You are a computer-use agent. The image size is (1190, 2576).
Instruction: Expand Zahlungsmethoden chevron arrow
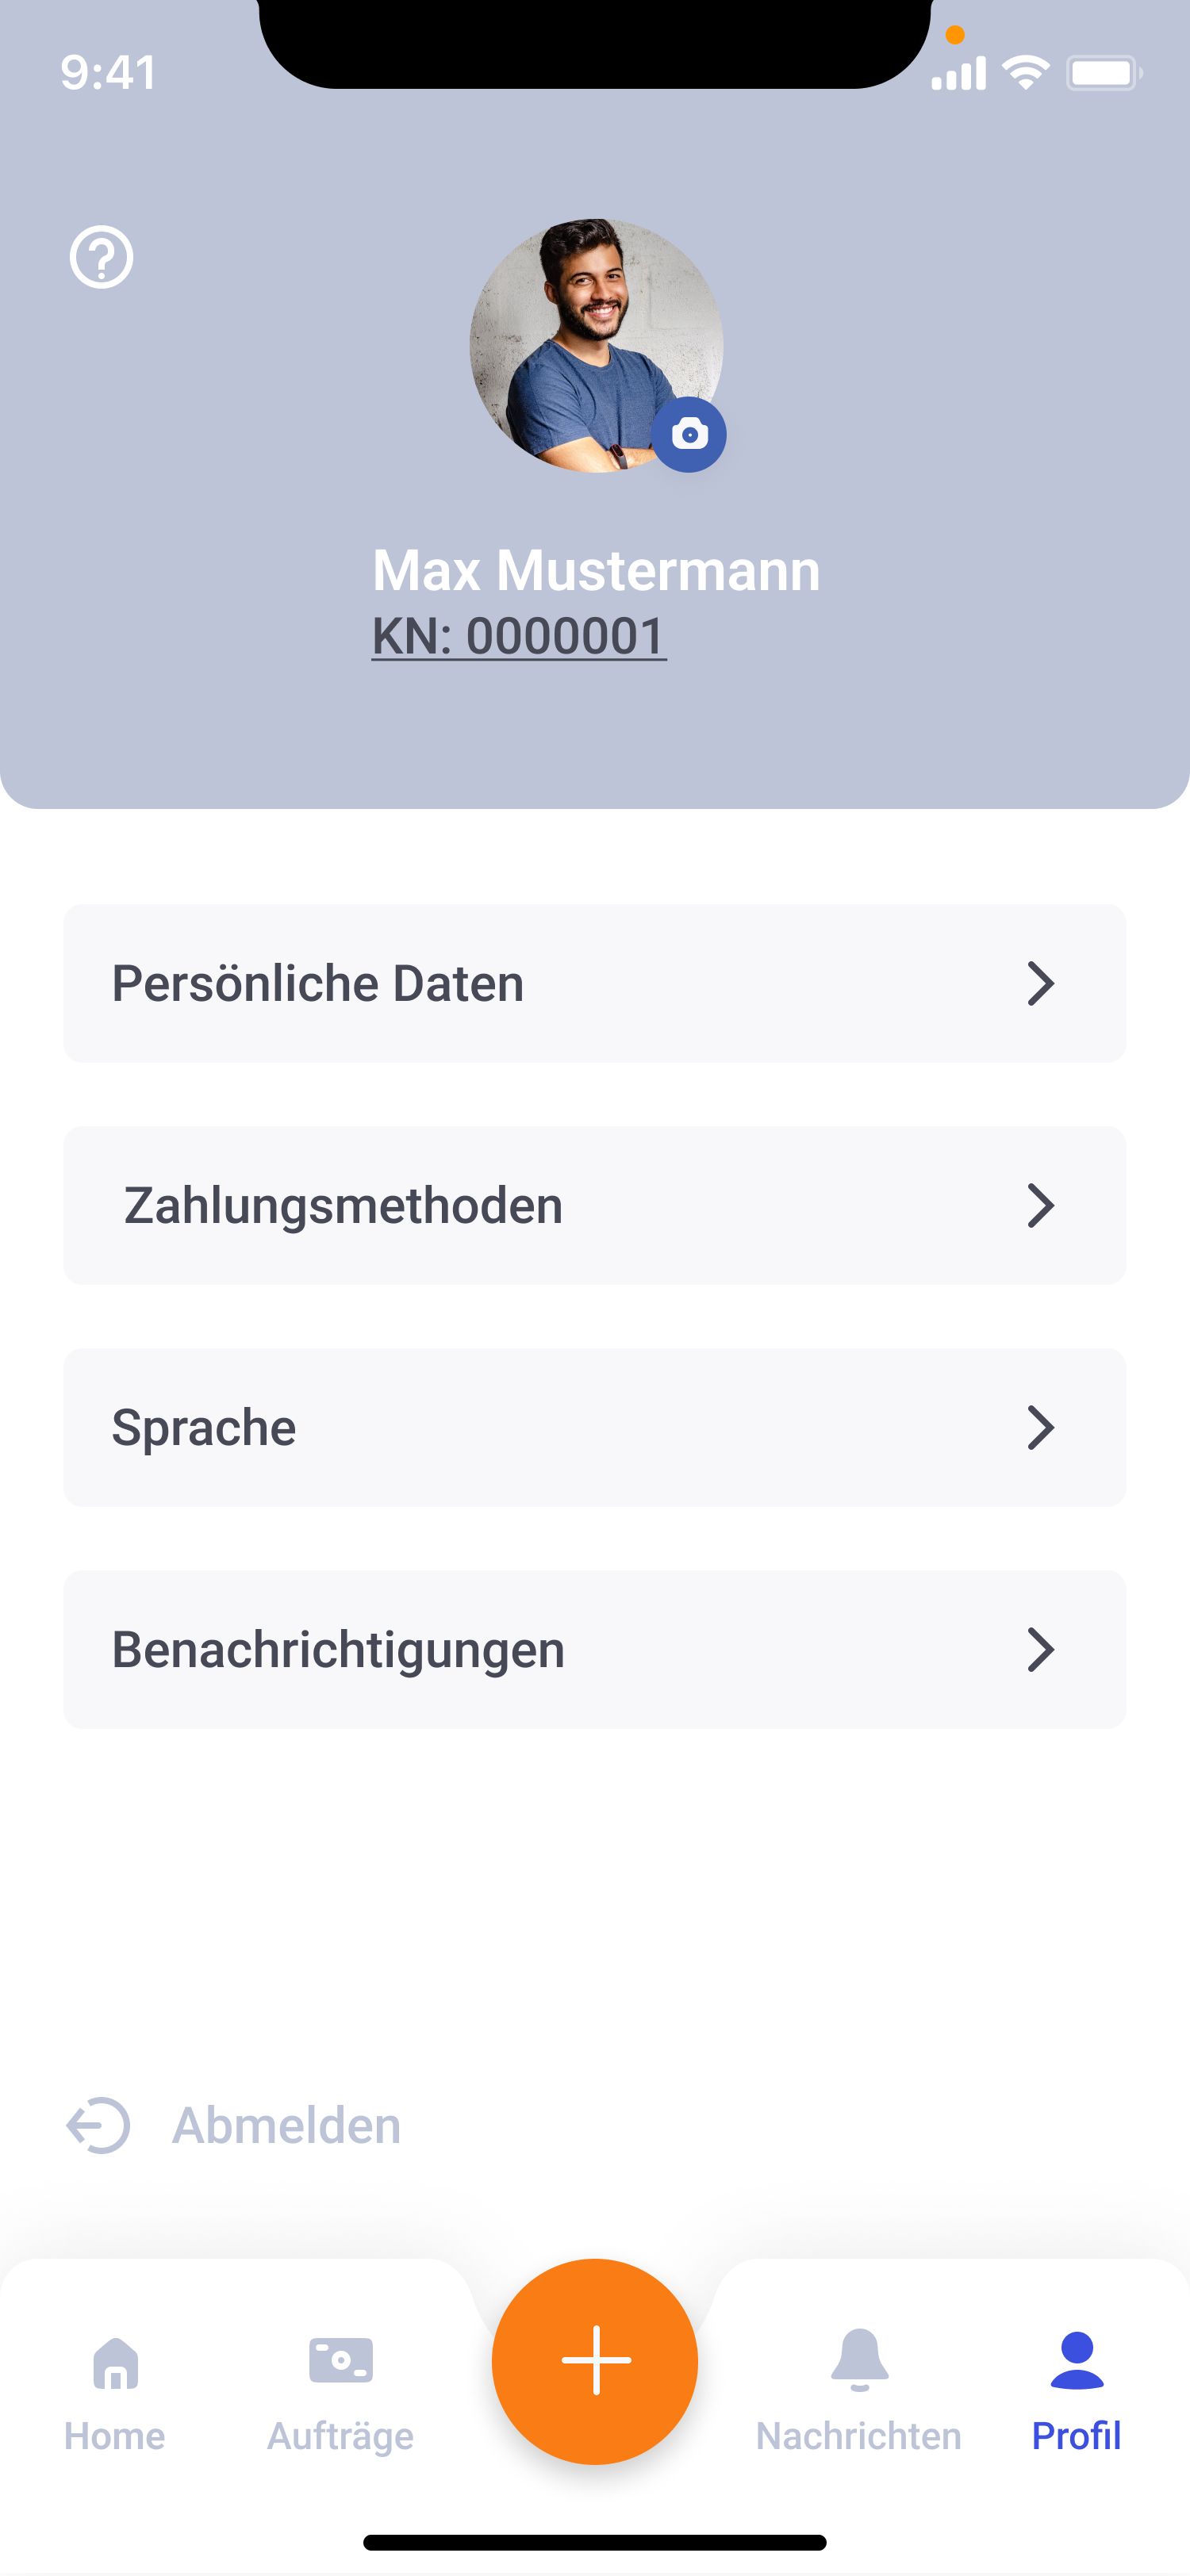(1040, 1206)
